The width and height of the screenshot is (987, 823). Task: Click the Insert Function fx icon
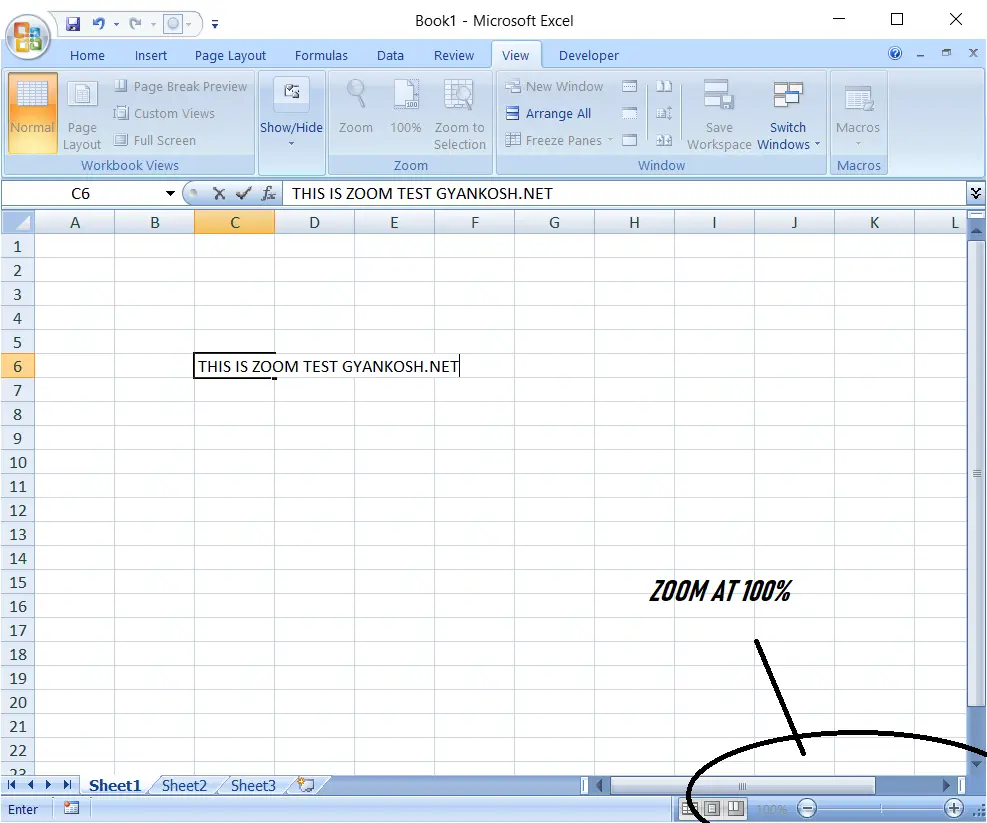point(268,193)
